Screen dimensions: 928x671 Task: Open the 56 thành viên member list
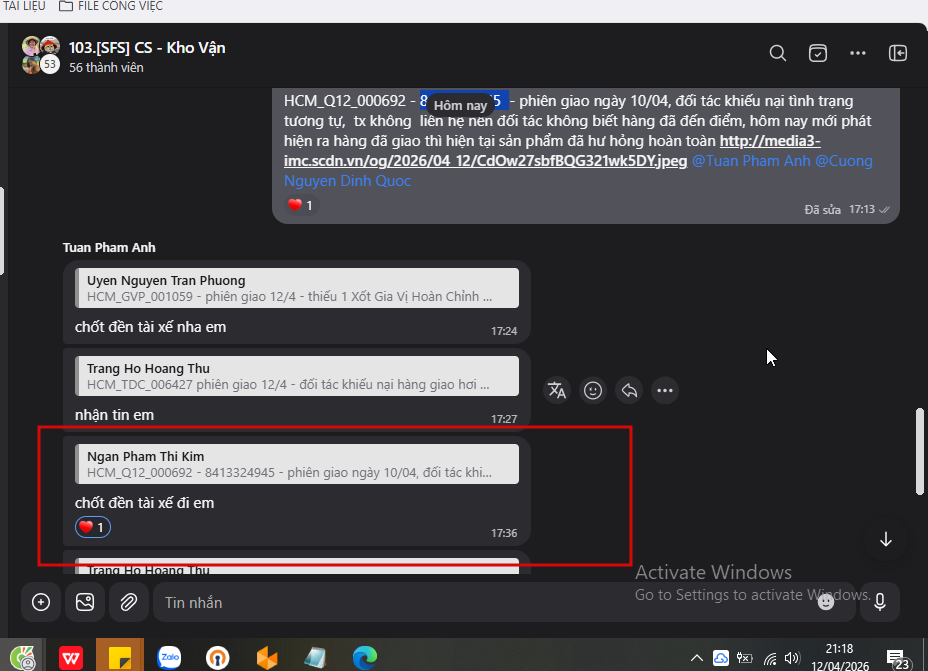(x=106, y=67)
